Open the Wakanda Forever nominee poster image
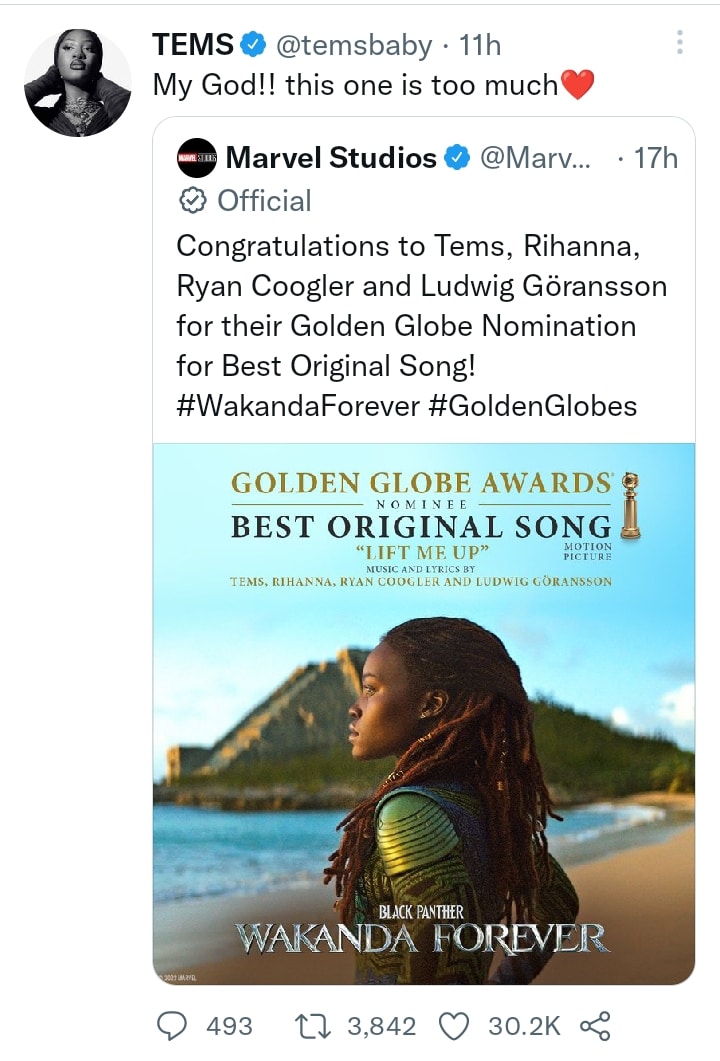Image resolution: width=720 pixels, height=1061 pixels. [423, 713]
